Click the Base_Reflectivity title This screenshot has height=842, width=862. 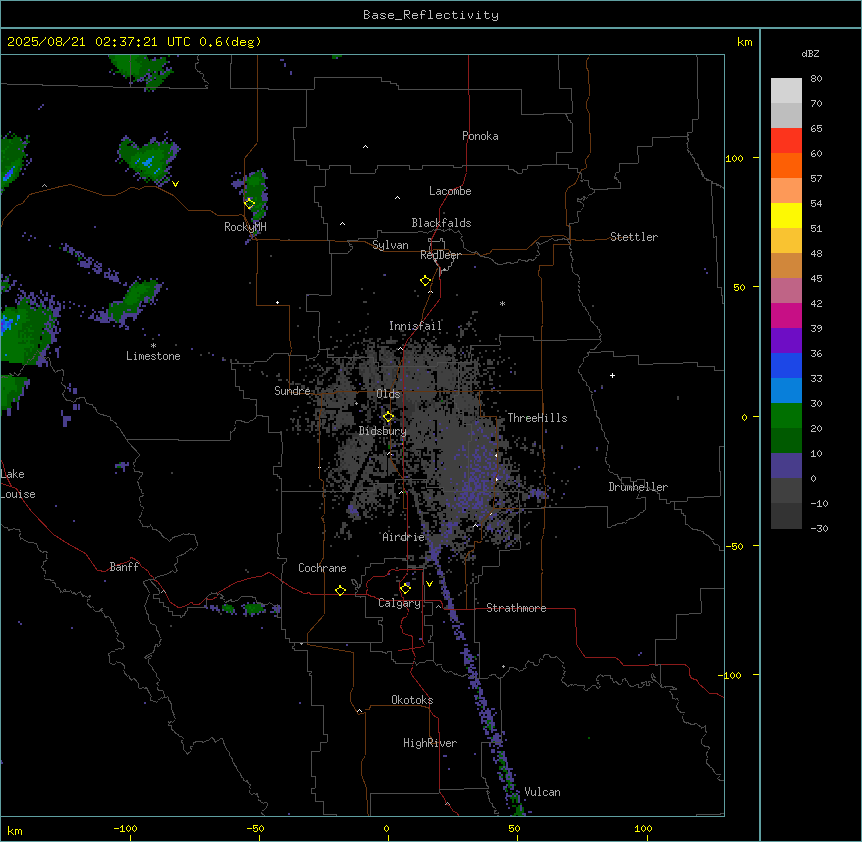431,15
